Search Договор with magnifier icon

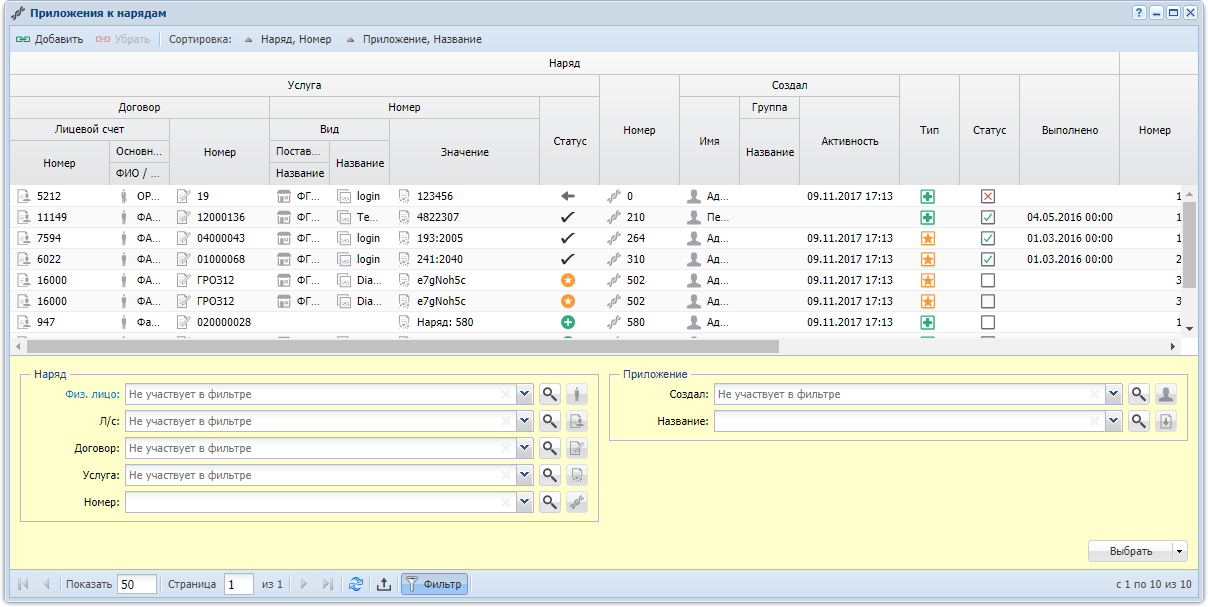point(549,448)
